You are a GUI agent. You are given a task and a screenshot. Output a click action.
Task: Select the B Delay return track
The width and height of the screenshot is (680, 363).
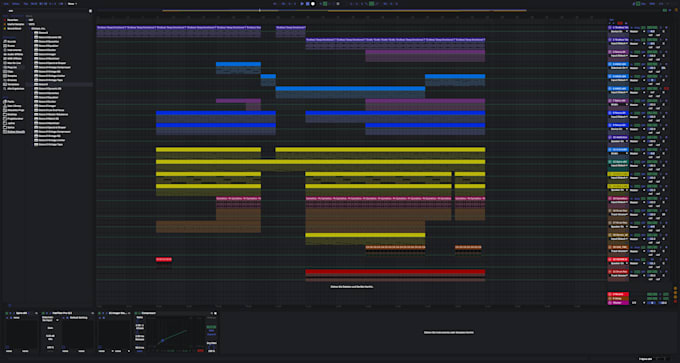click(x=618, y=298)
